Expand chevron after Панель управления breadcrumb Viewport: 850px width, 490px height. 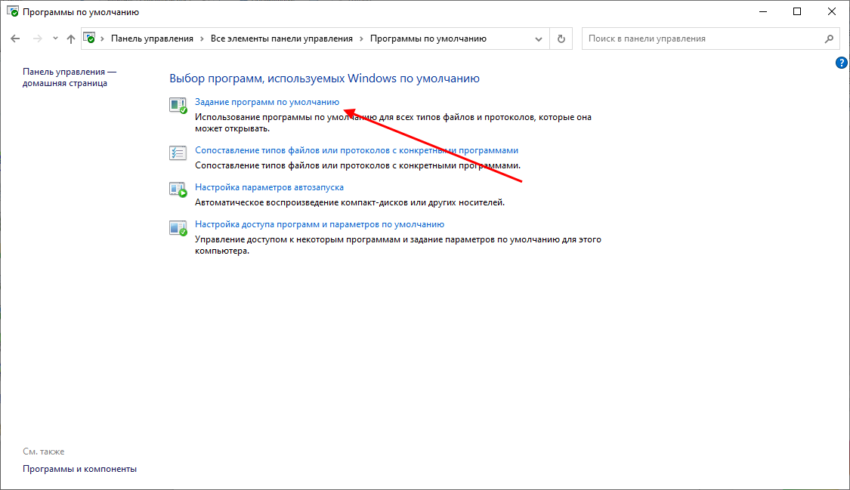point(202,39)
